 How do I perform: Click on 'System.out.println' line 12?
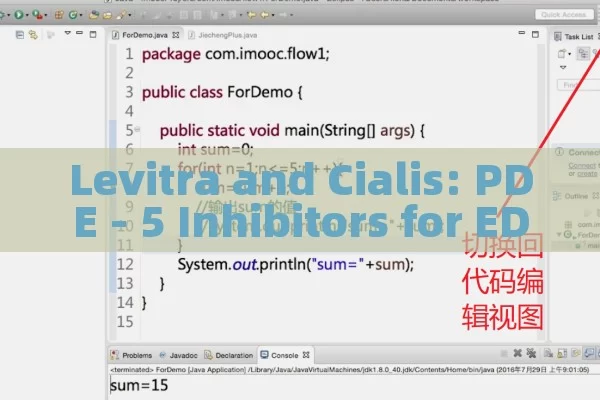(295, 264)
